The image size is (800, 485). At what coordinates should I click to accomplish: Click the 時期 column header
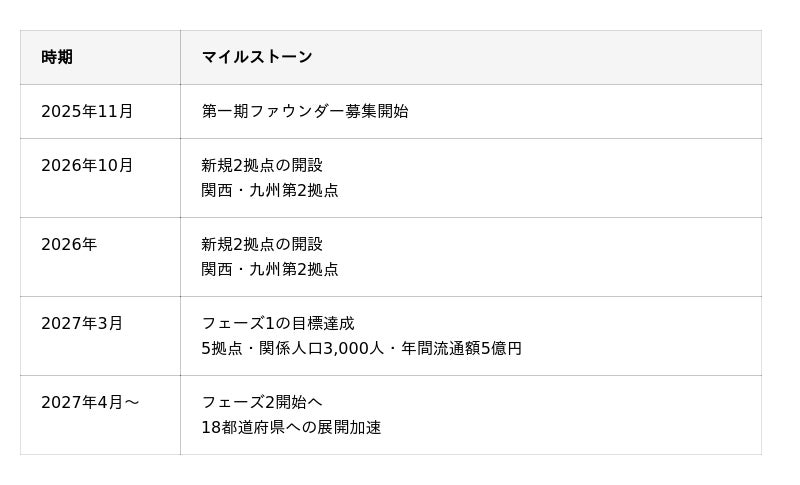click(57, 57)
